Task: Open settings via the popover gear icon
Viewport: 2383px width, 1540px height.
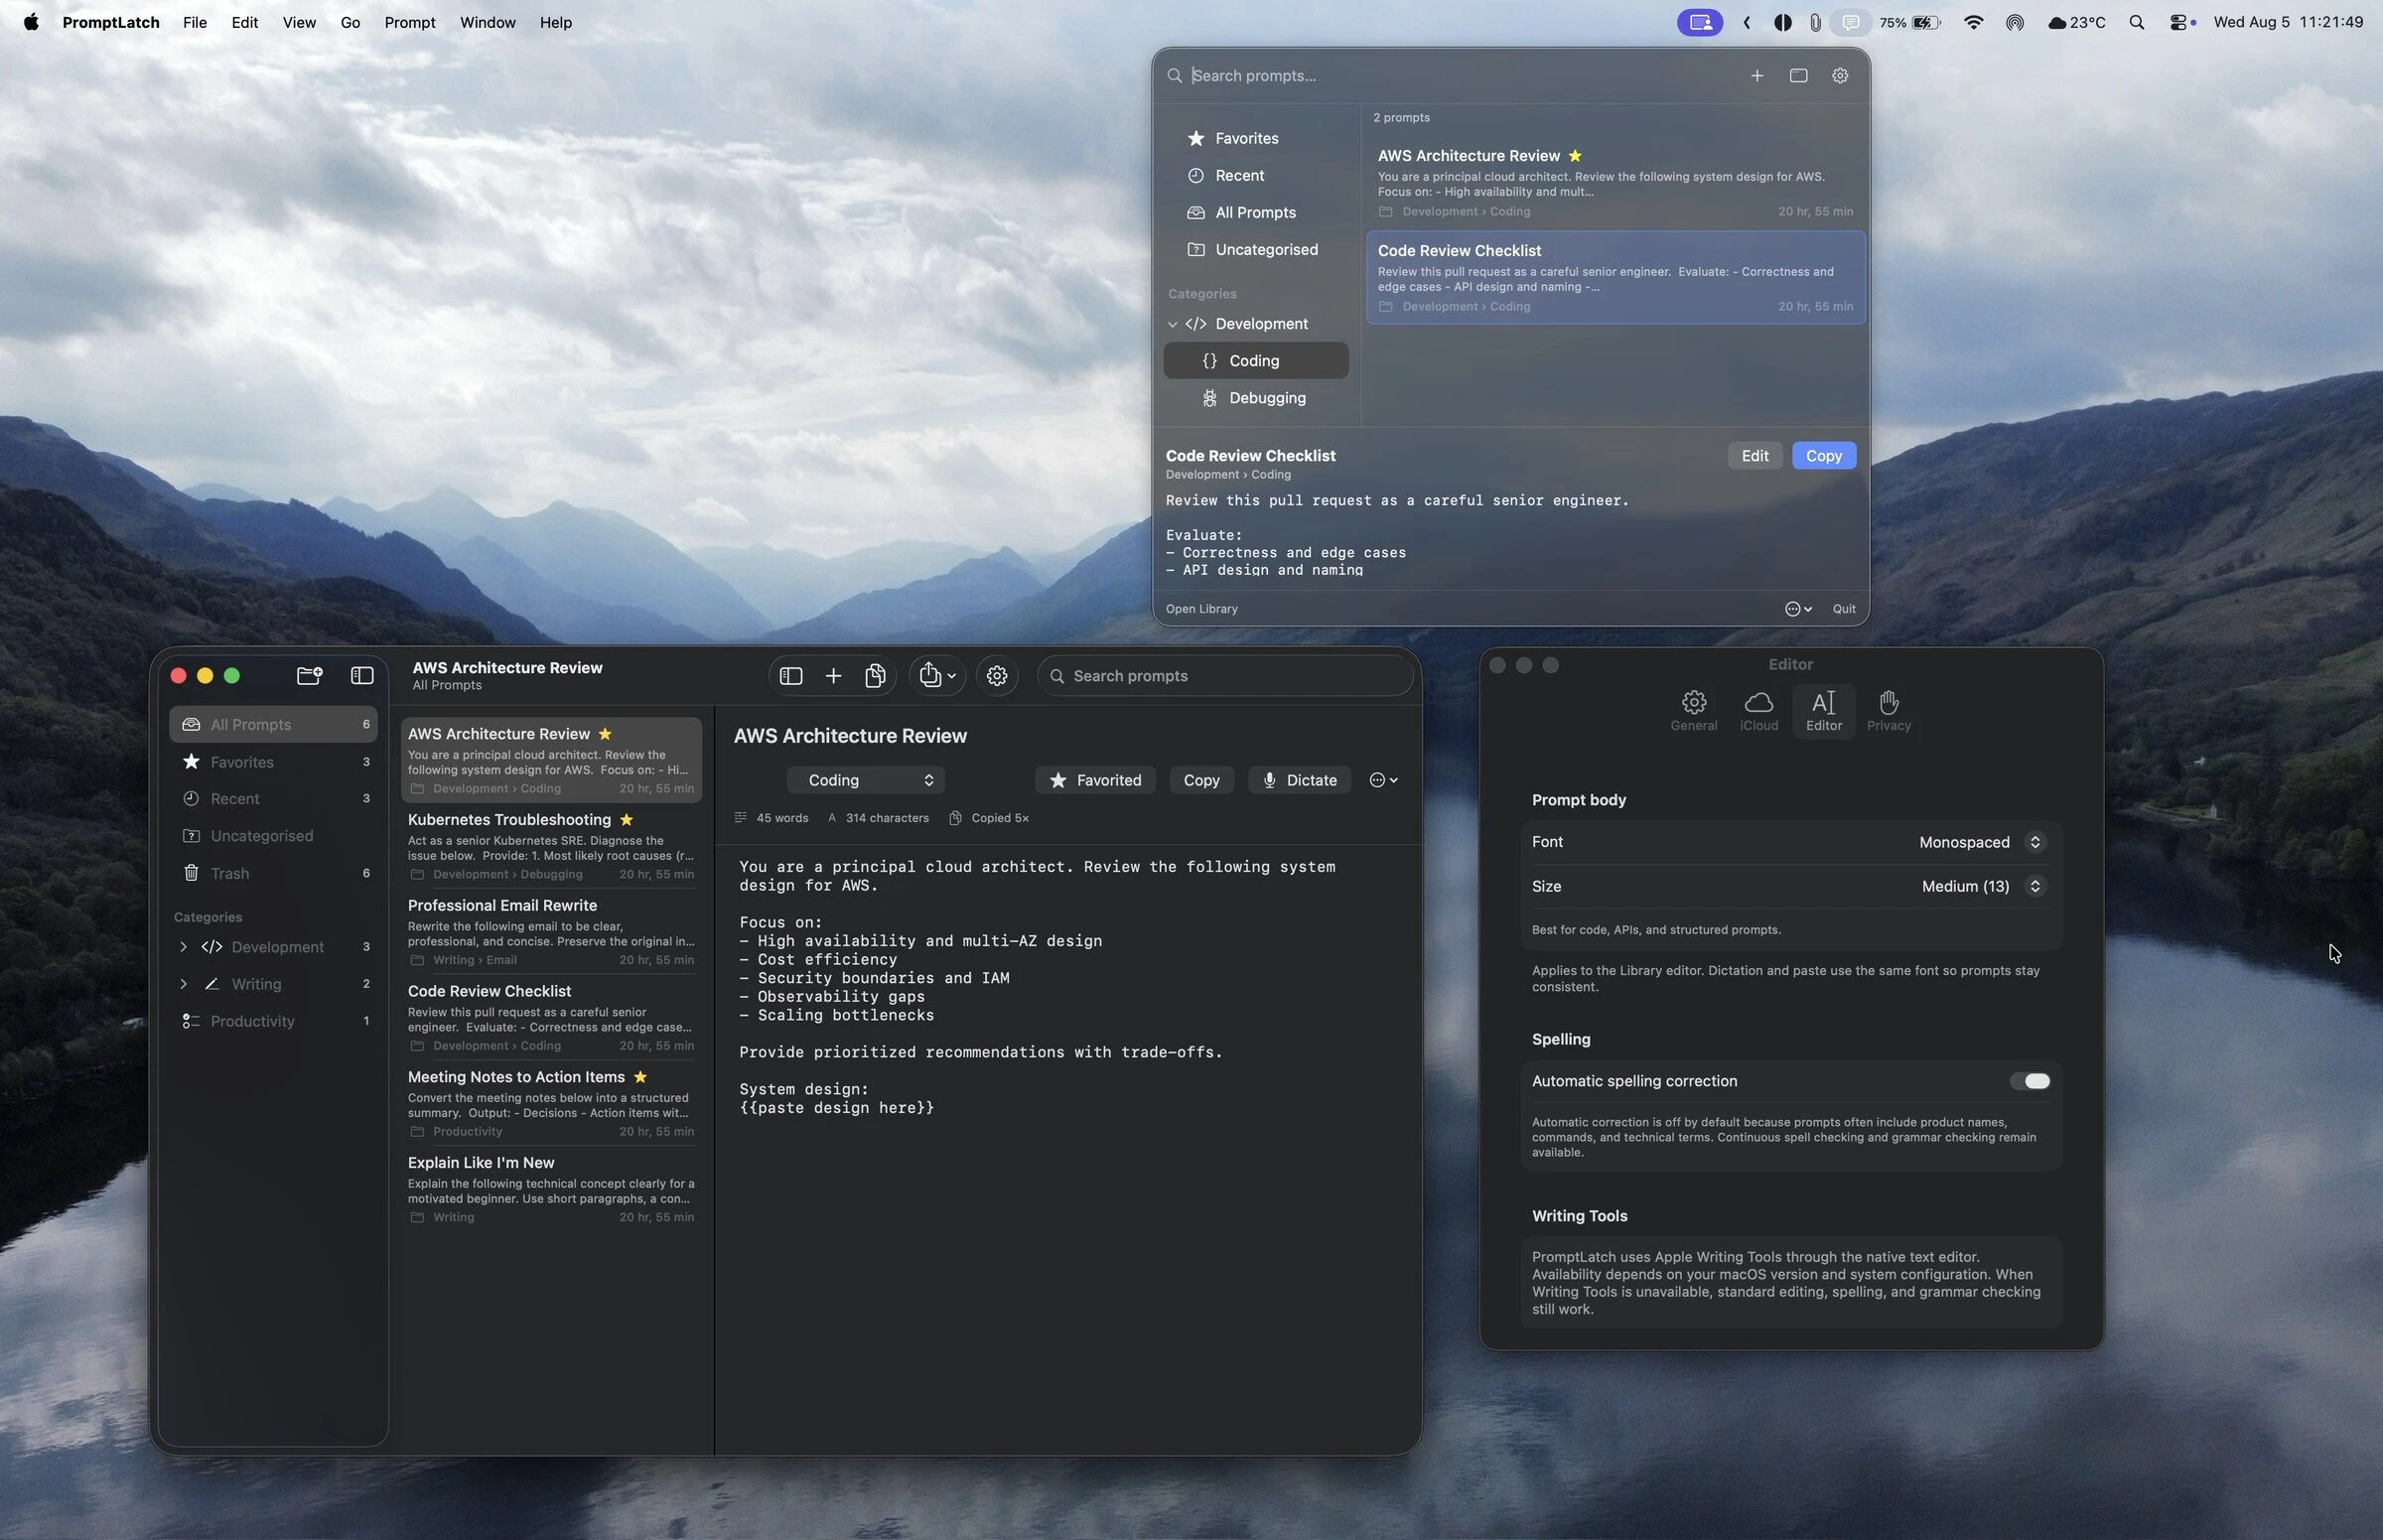Action: click(1840, 76)
